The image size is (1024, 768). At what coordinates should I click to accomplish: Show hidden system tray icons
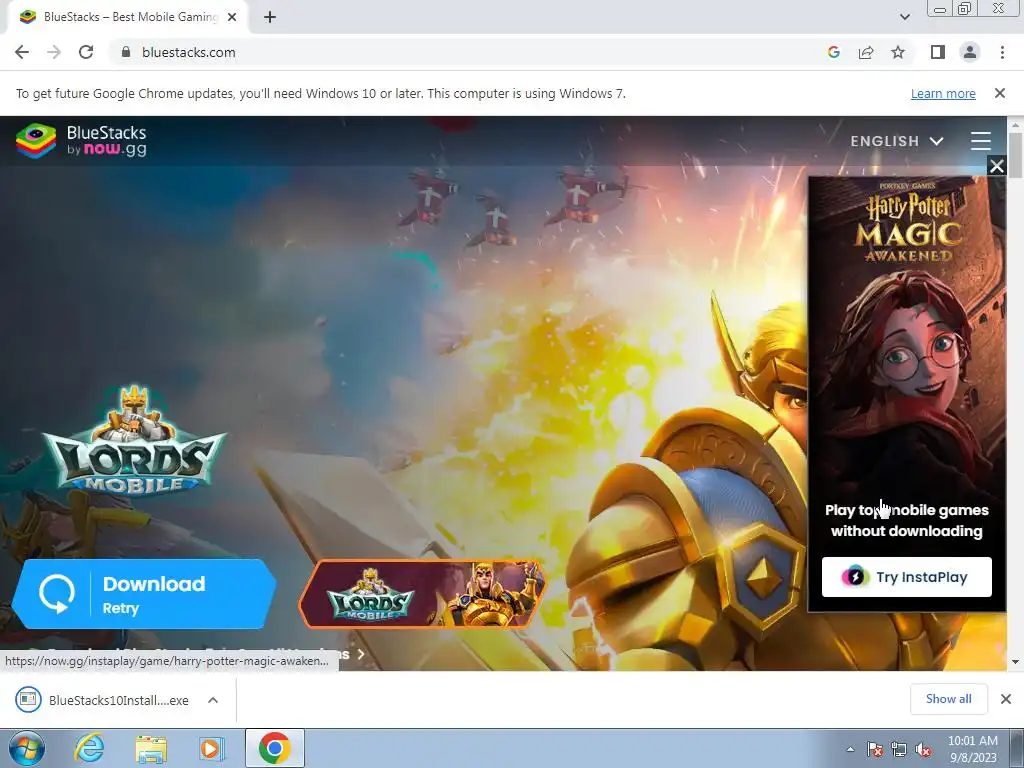pos(850,750)
